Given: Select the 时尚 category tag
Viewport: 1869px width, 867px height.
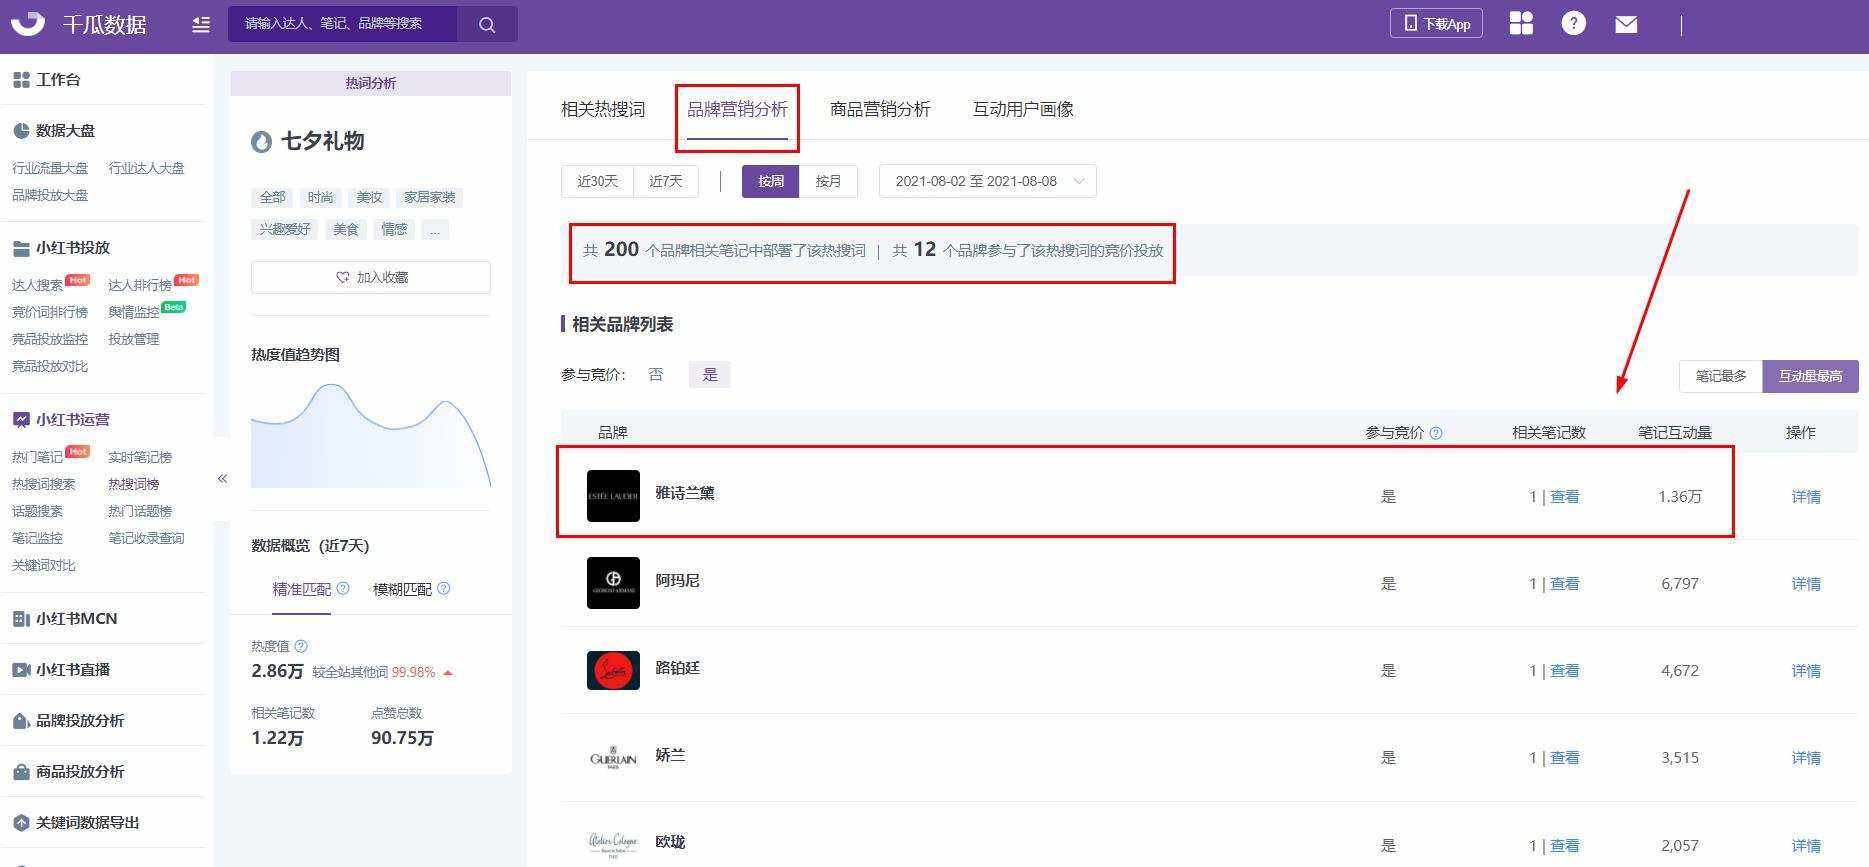Looking at the screenshot, I should click(x=320, y=197).
